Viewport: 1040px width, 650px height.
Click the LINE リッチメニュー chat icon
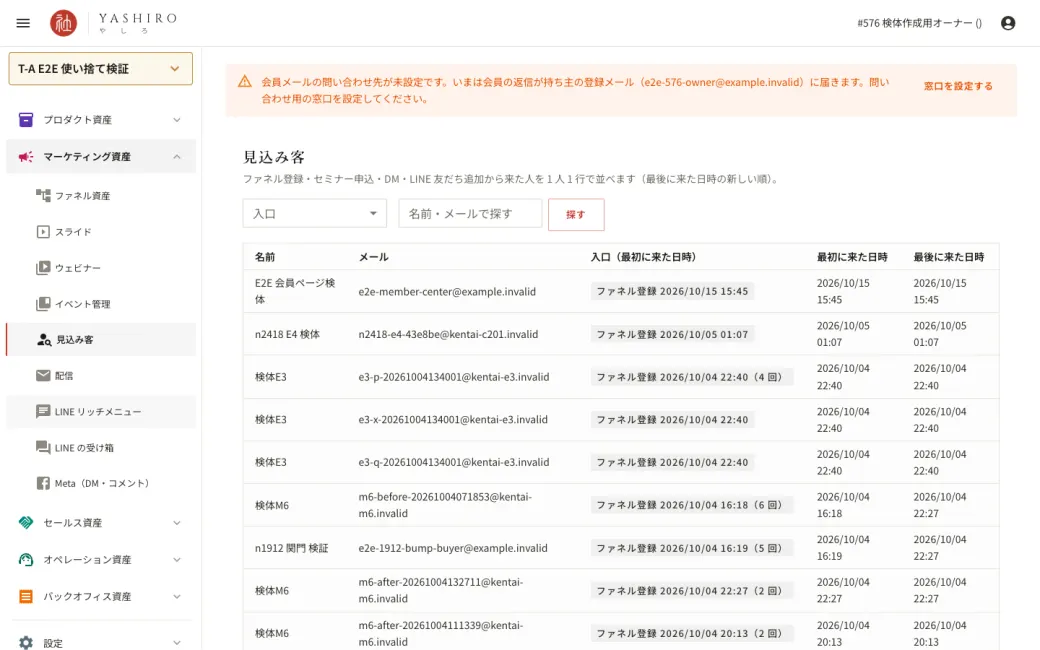click(43, 411)
